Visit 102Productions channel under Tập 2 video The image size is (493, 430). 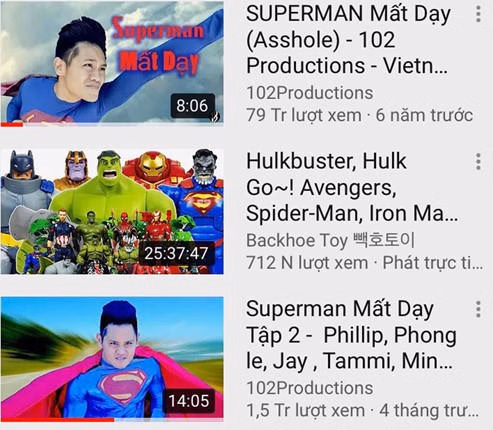point(310,388)
